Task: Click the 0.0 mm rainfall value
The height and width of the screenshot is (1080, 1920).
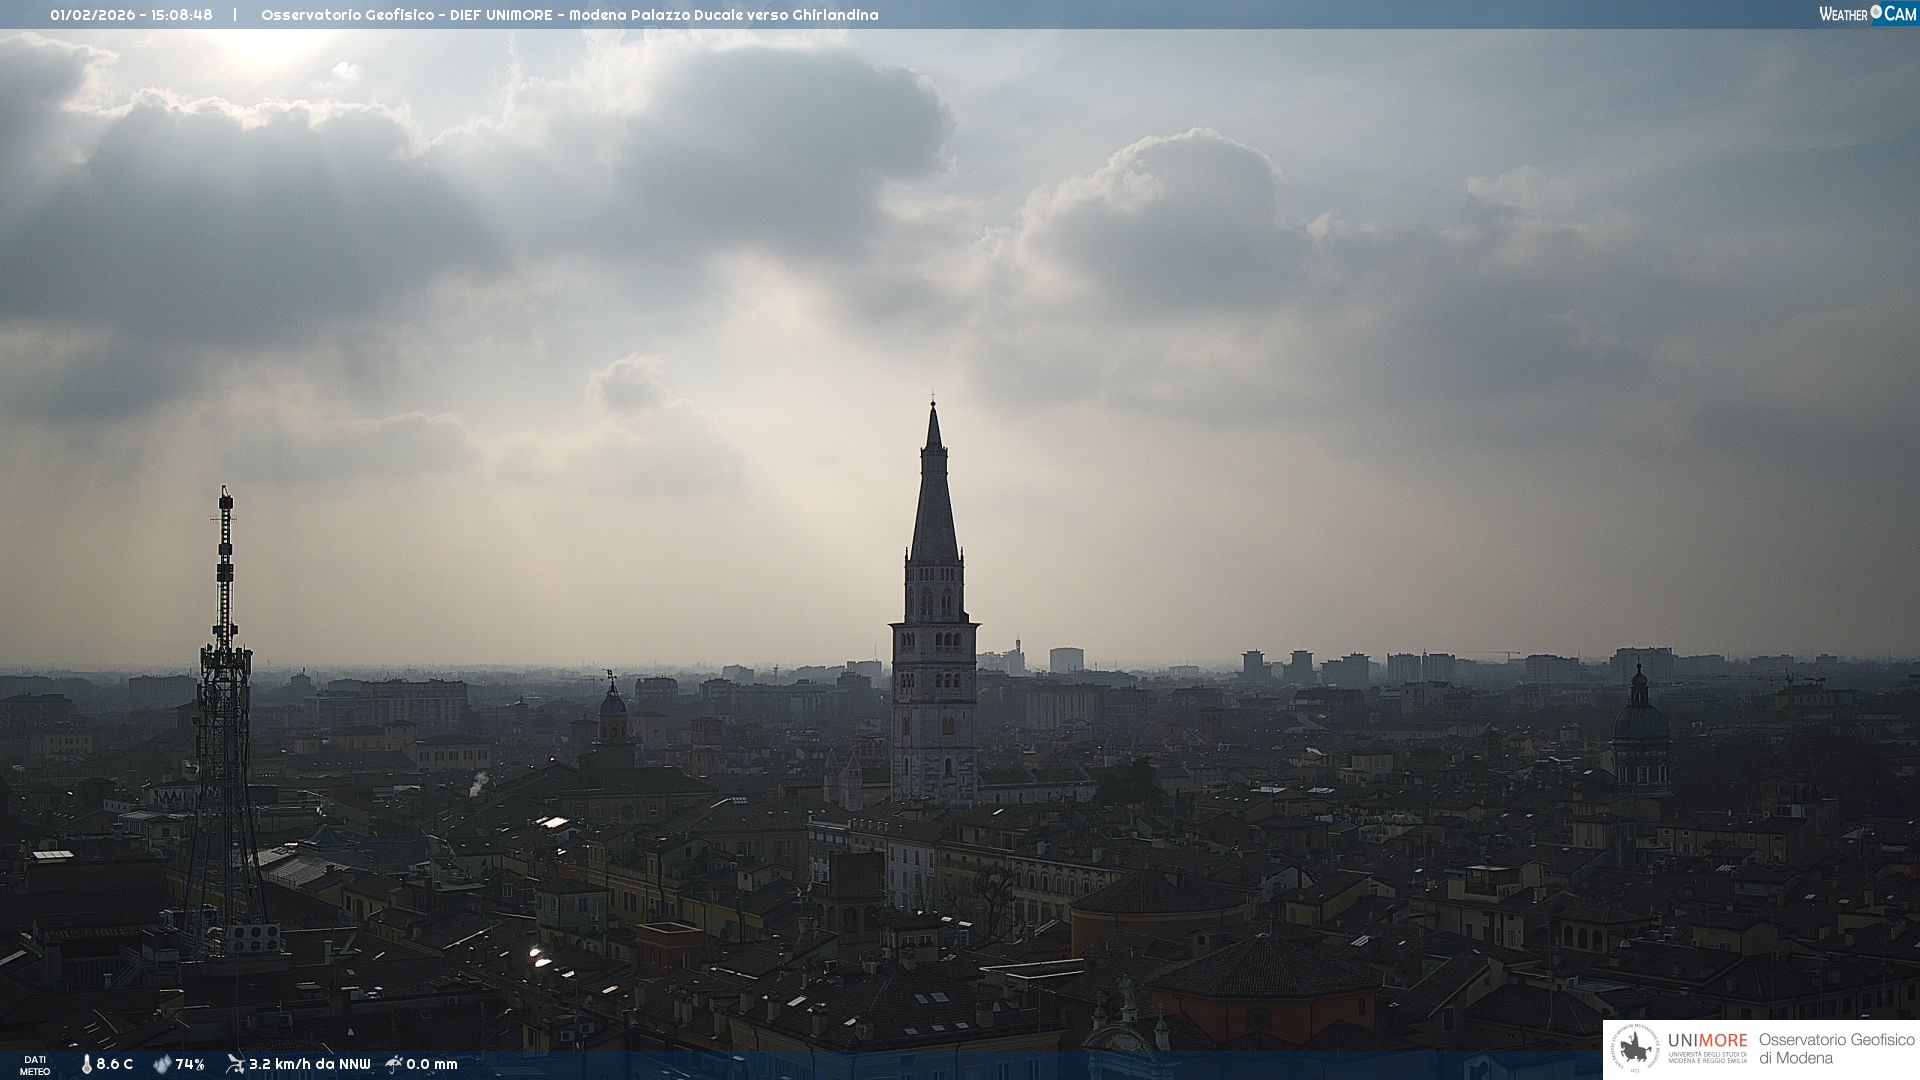Action: 432,1064
